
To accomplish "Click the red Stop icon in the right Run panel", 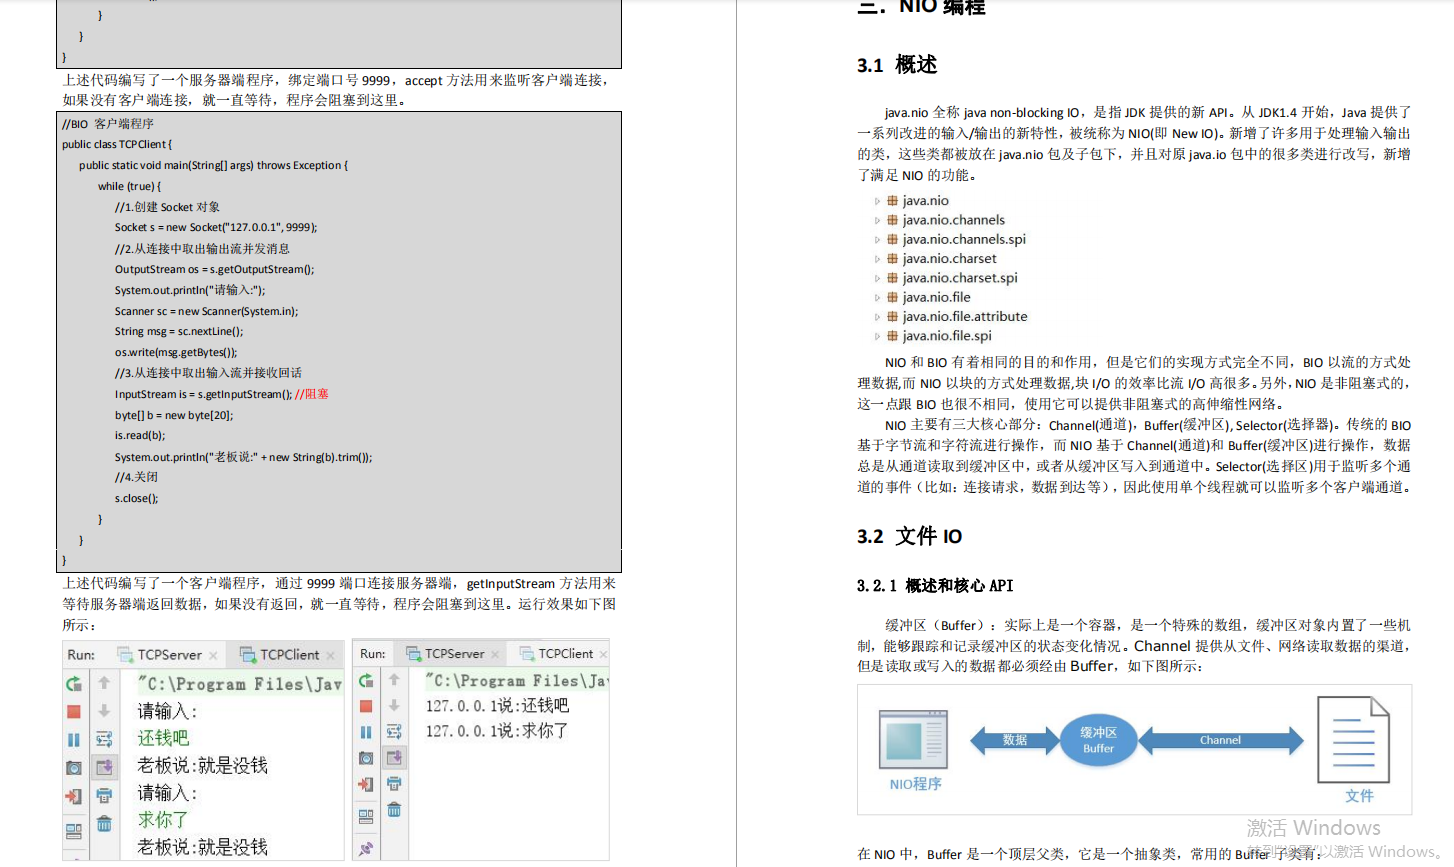I will [x=366, y=706].
